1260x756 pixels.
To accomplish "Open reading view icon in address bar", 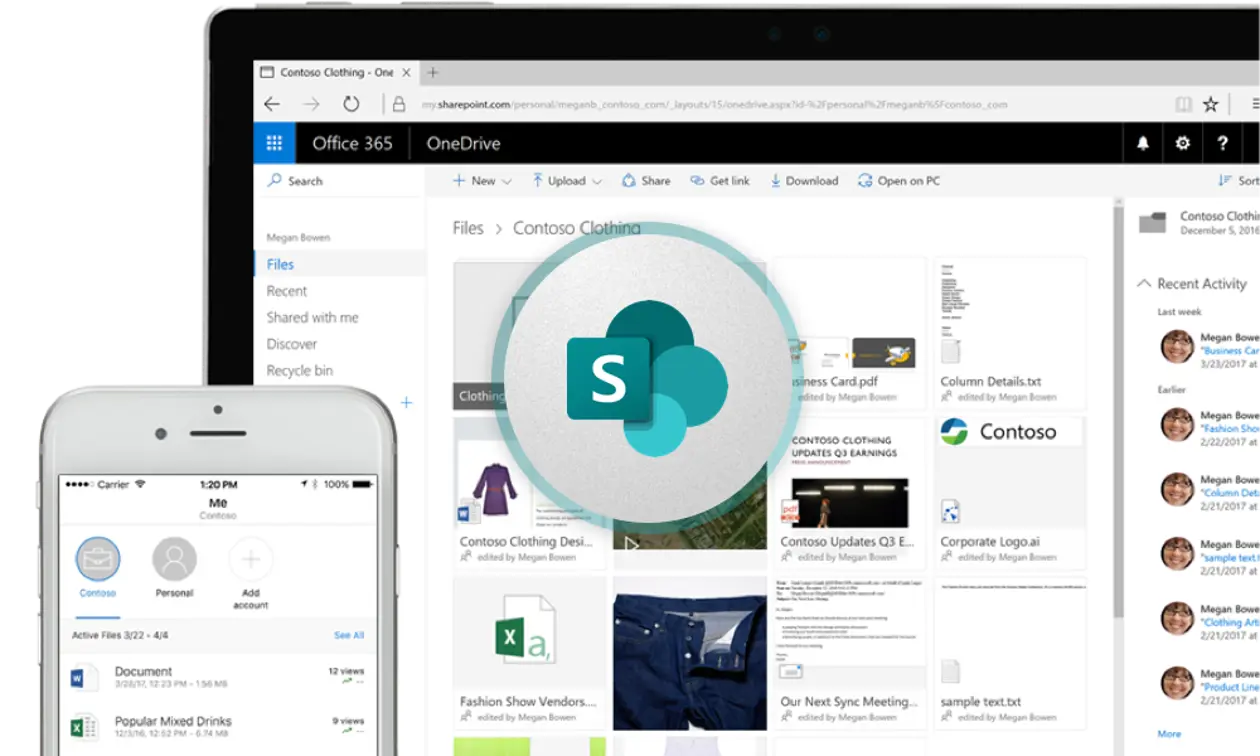I will click(1183, 104).
